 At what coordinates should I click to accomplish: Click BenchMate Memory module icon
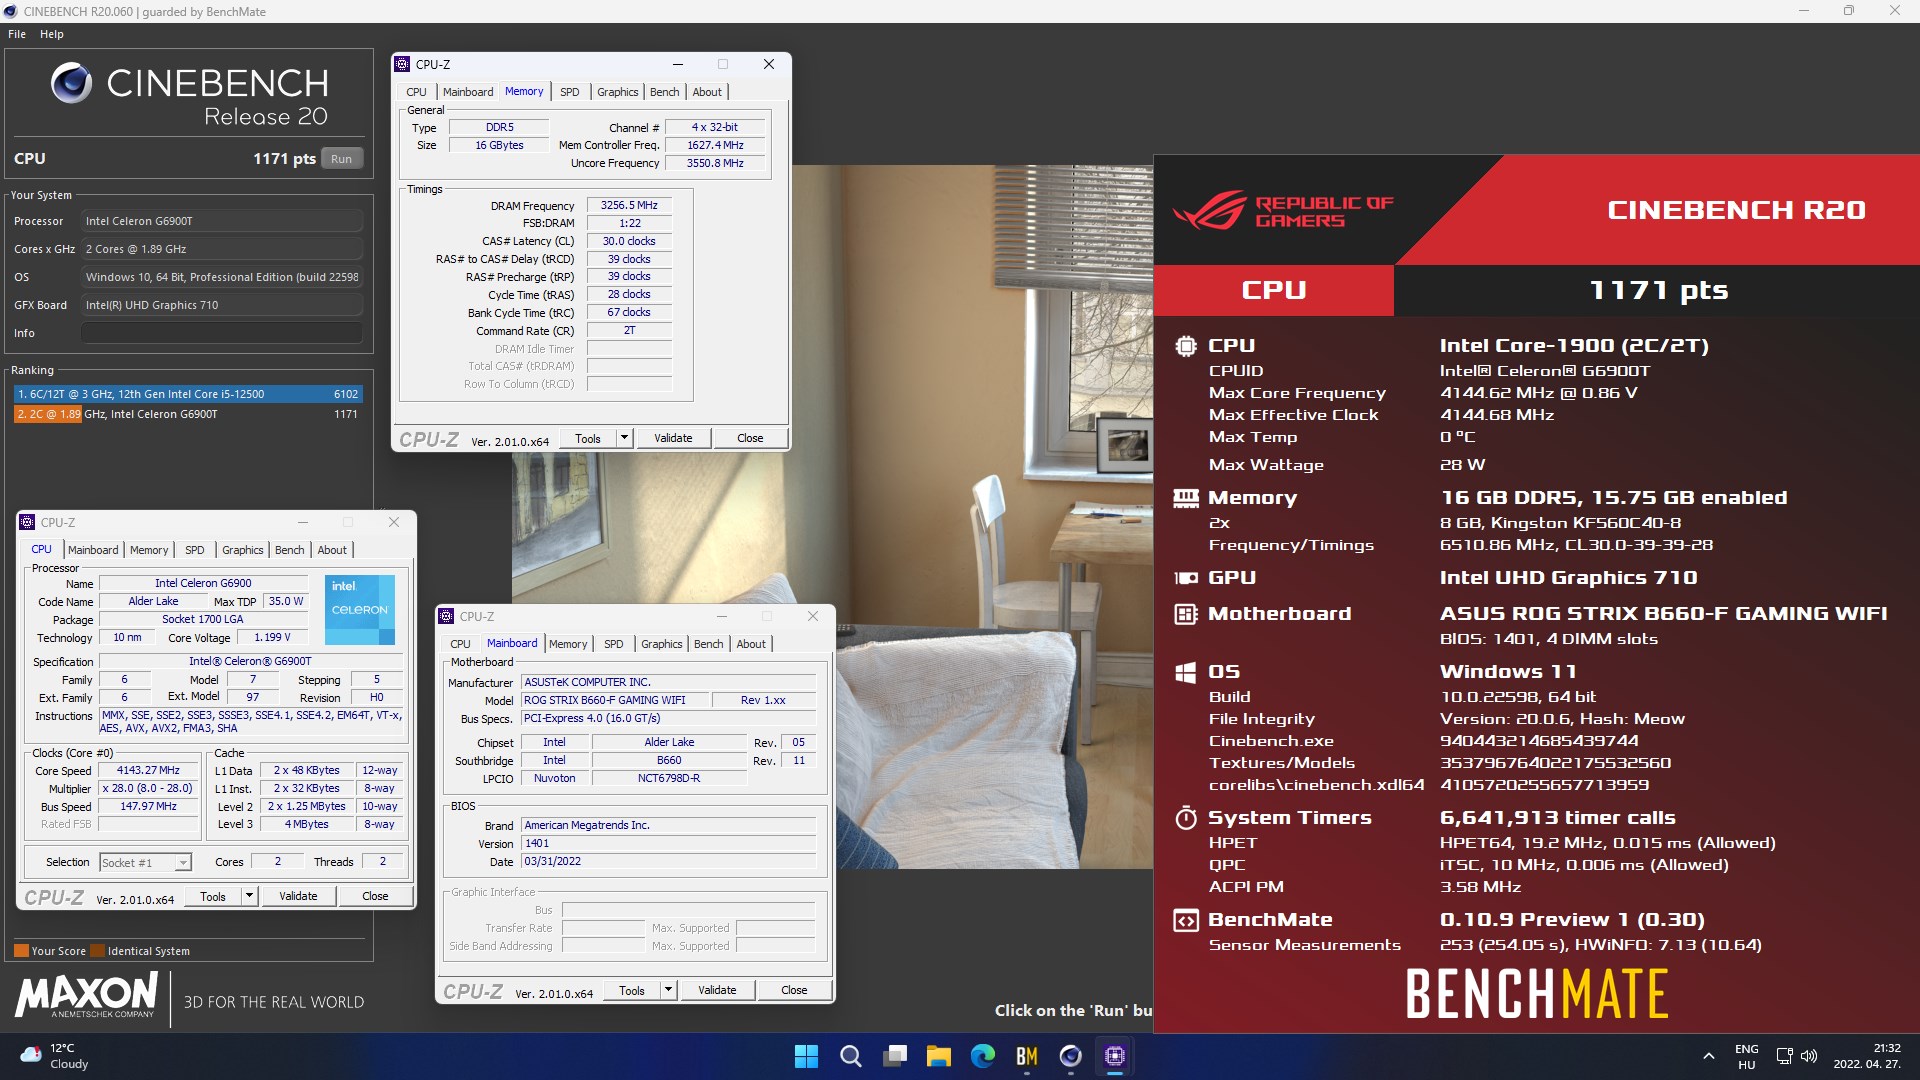click(x=1186, y=497)
